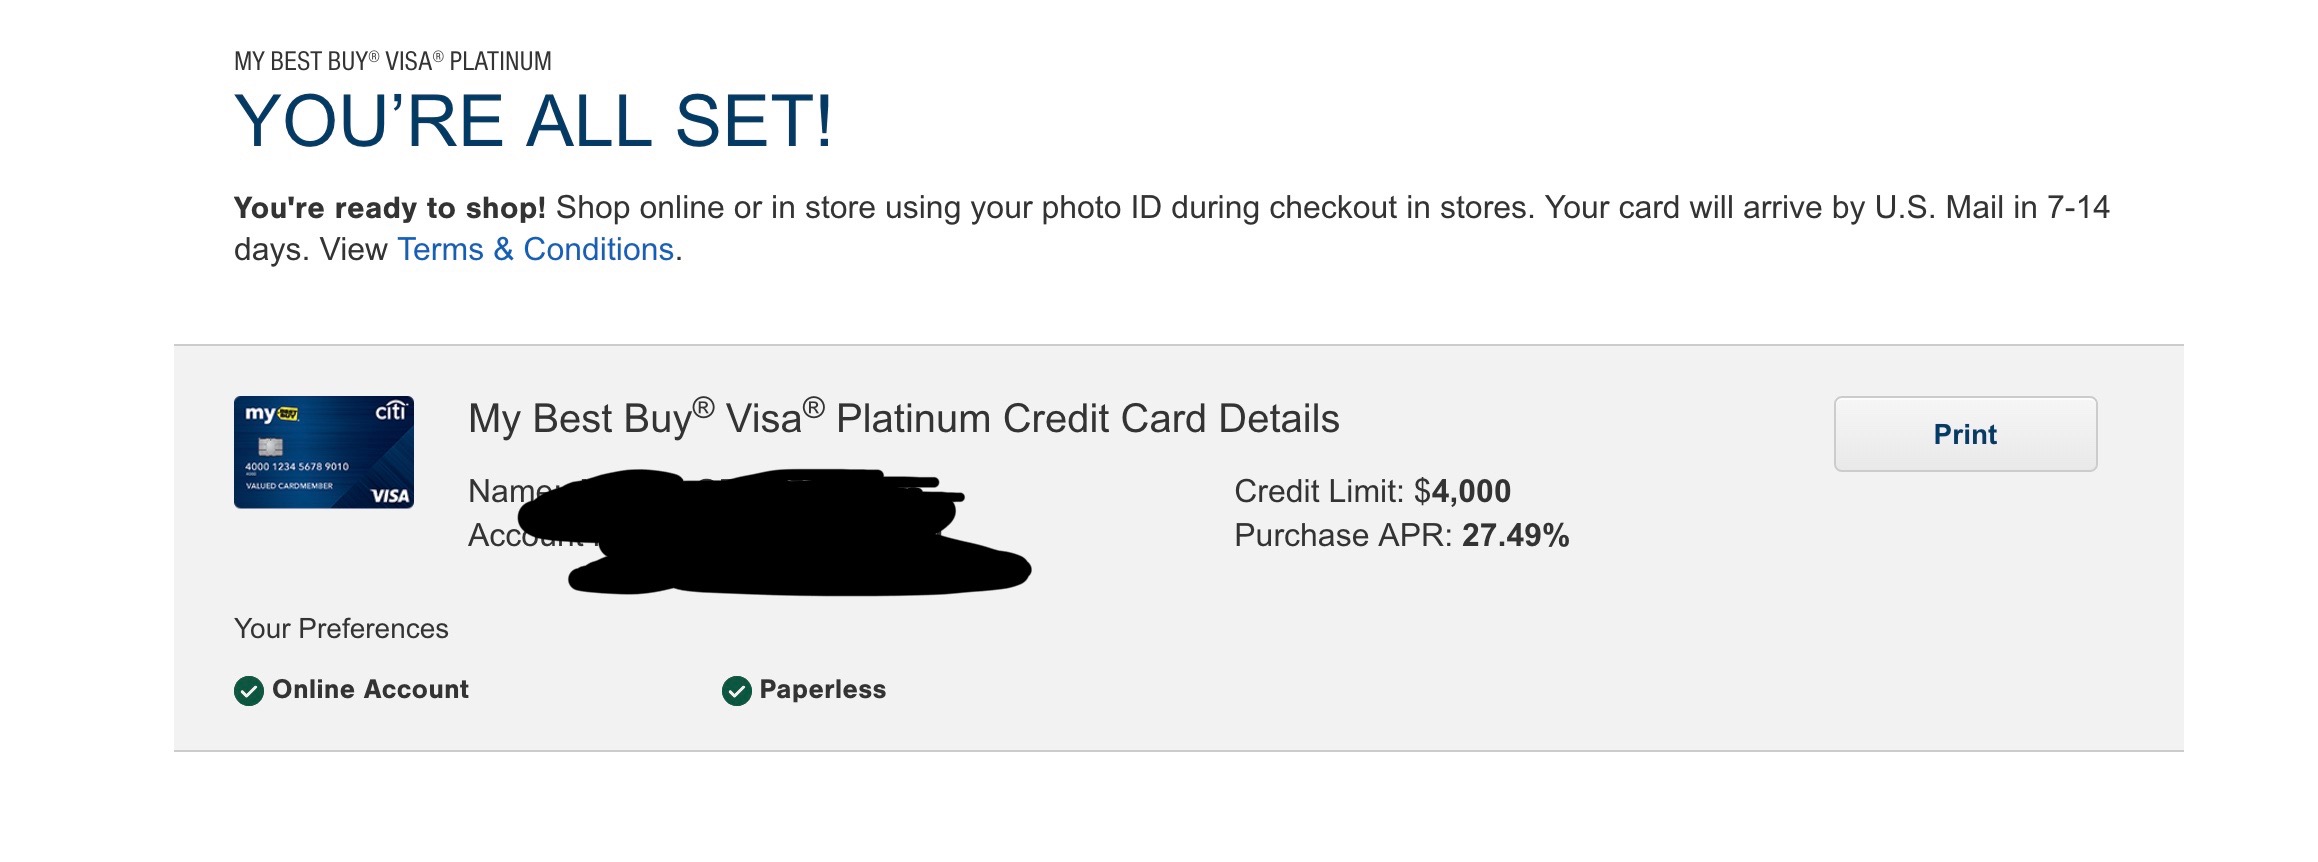
Task: Click the green Online Account checkmark
Action: coord(248,690)
